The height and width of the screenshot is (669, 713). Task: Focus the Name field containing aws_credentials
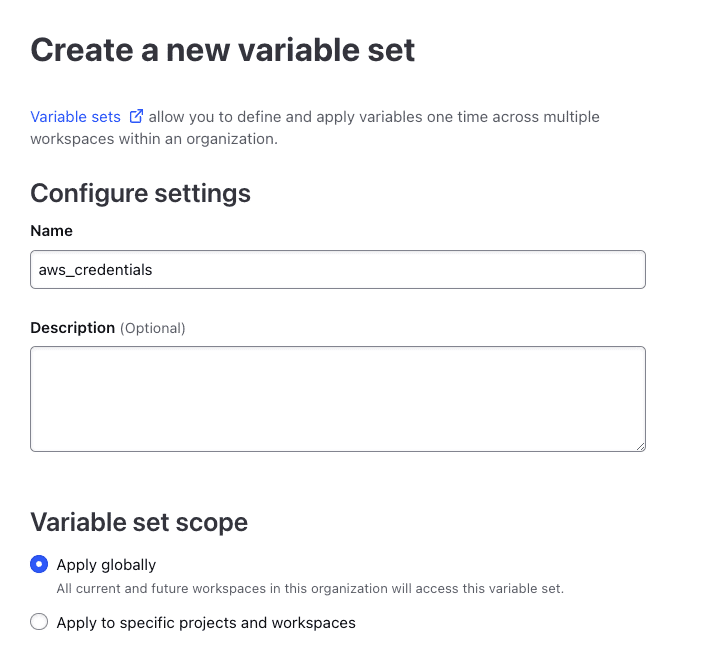338,269
